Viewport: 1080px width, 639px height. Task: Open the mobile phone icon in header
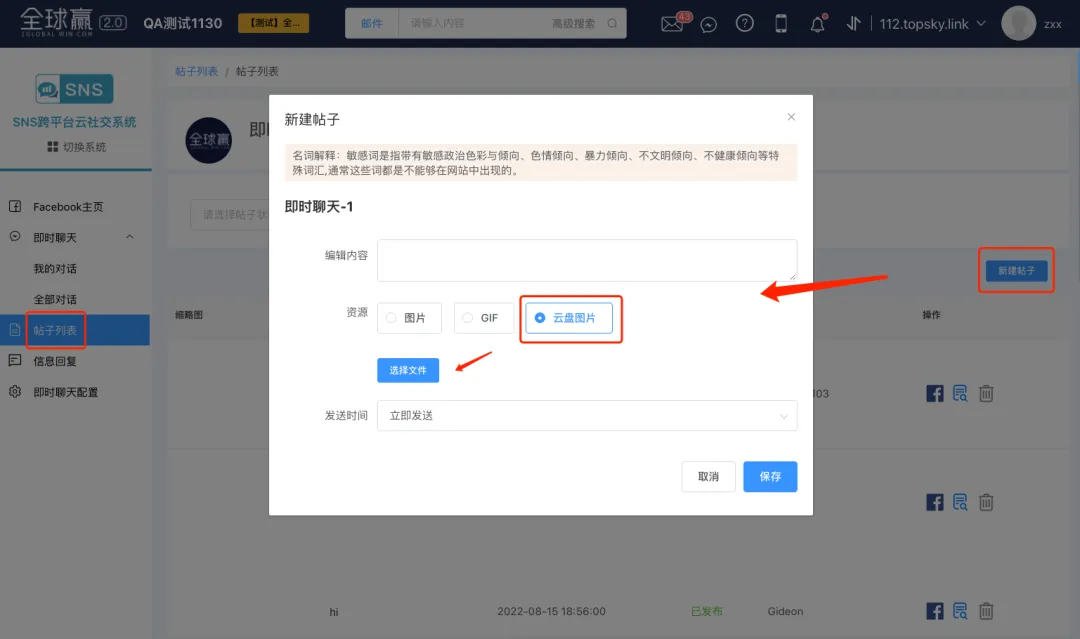coord(781,24)
